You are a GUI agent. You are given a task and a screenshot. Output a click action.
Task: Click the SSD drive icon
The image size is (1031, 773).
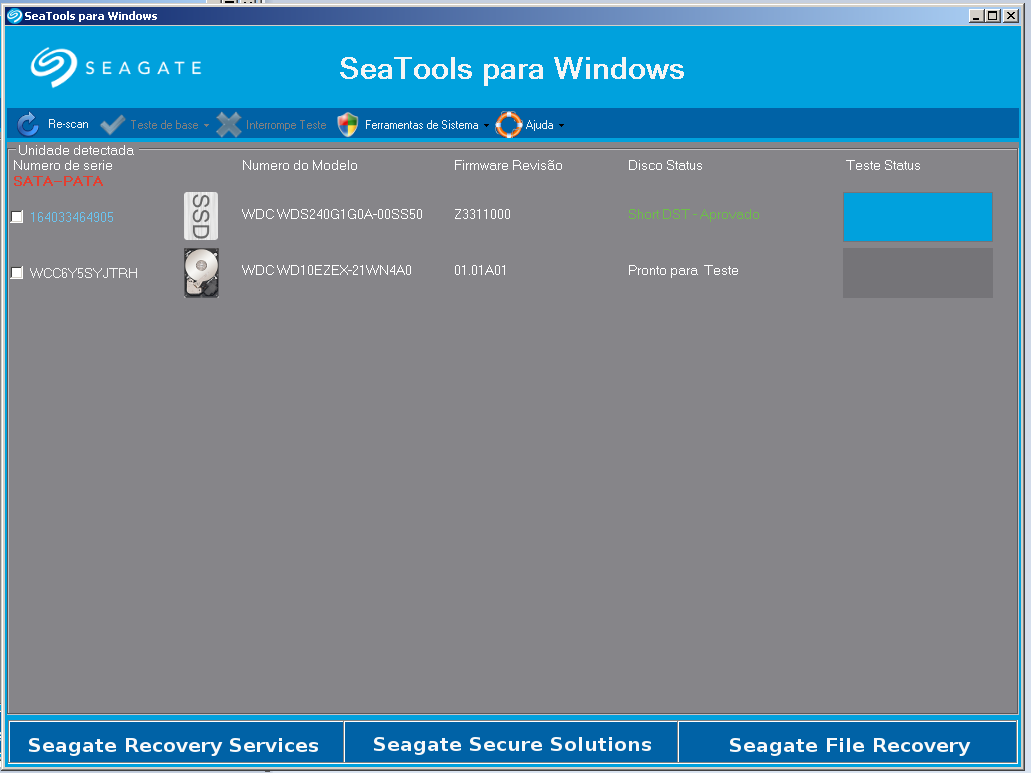coord(201,216)
